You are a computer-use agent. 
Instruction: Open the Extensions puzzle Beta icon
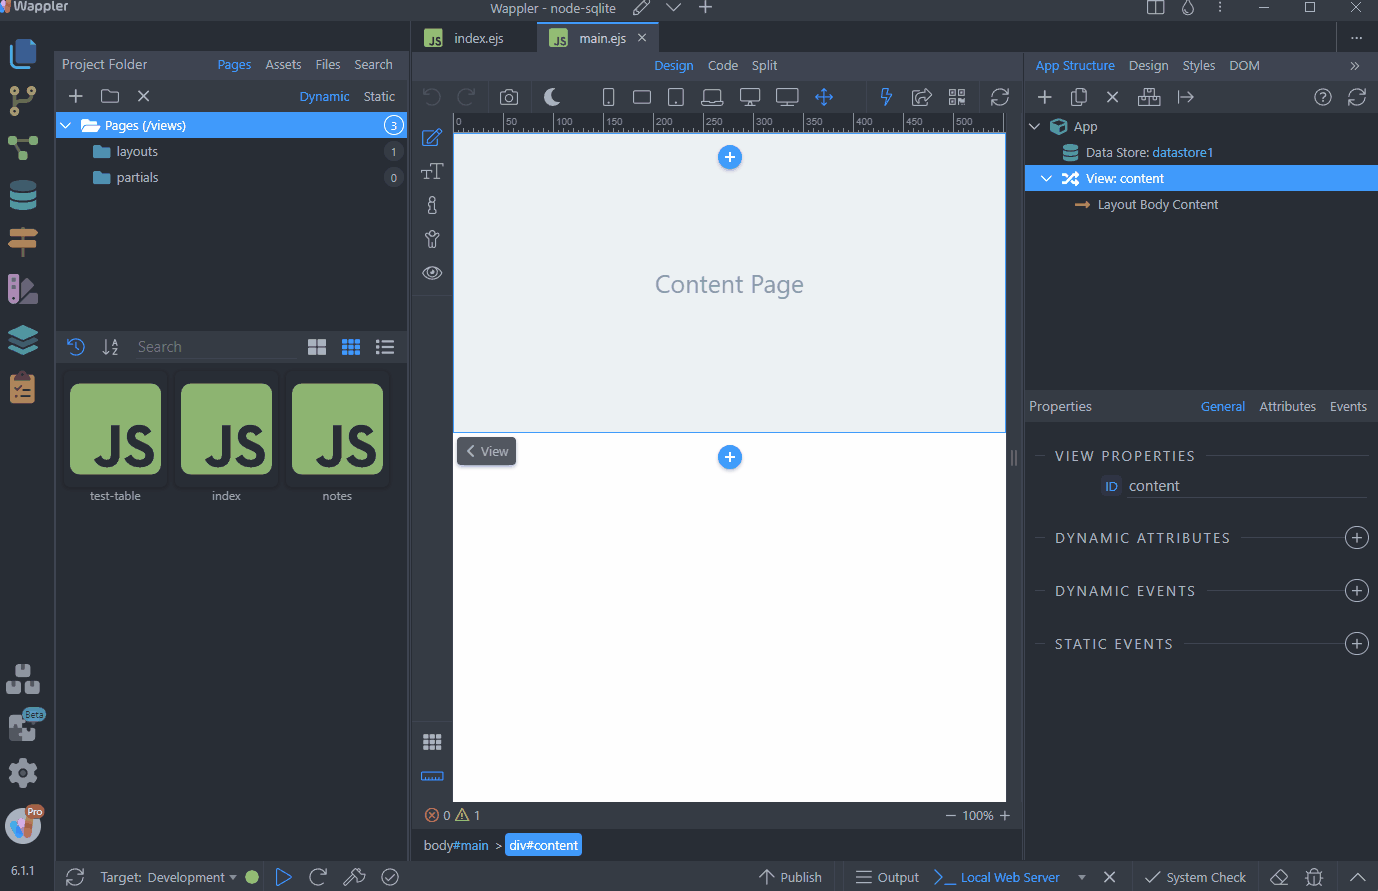(23, 727)
